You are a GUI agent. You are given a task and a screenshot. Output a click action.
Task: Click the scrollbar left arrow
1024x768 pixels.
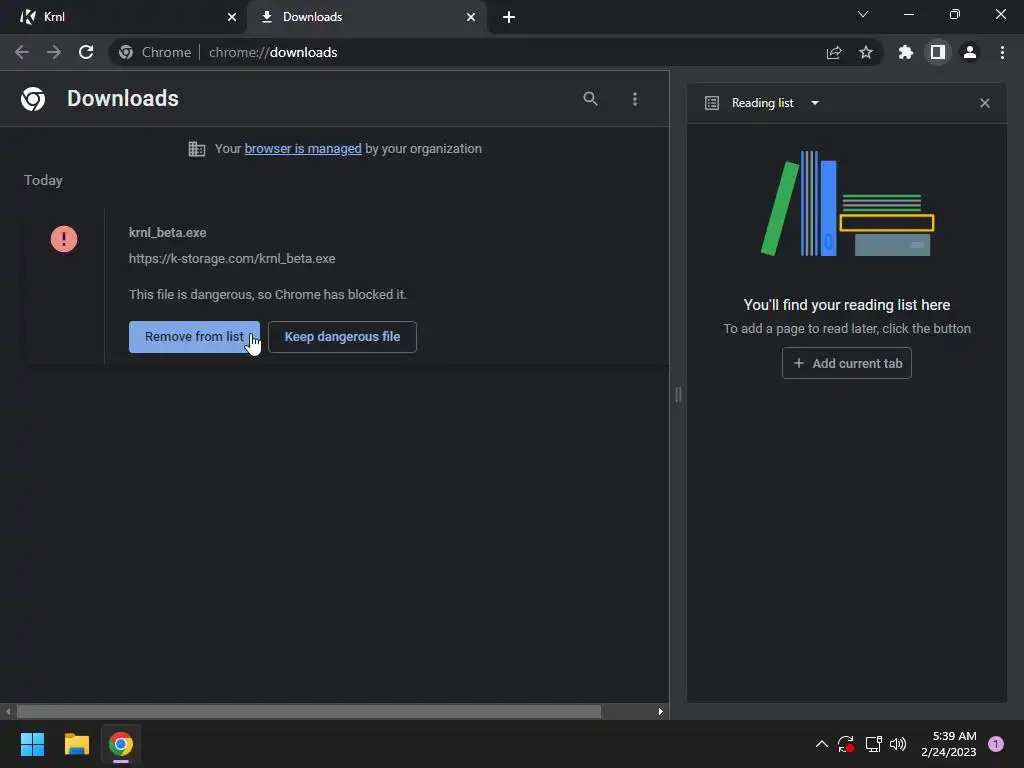[x=8, y=711]
